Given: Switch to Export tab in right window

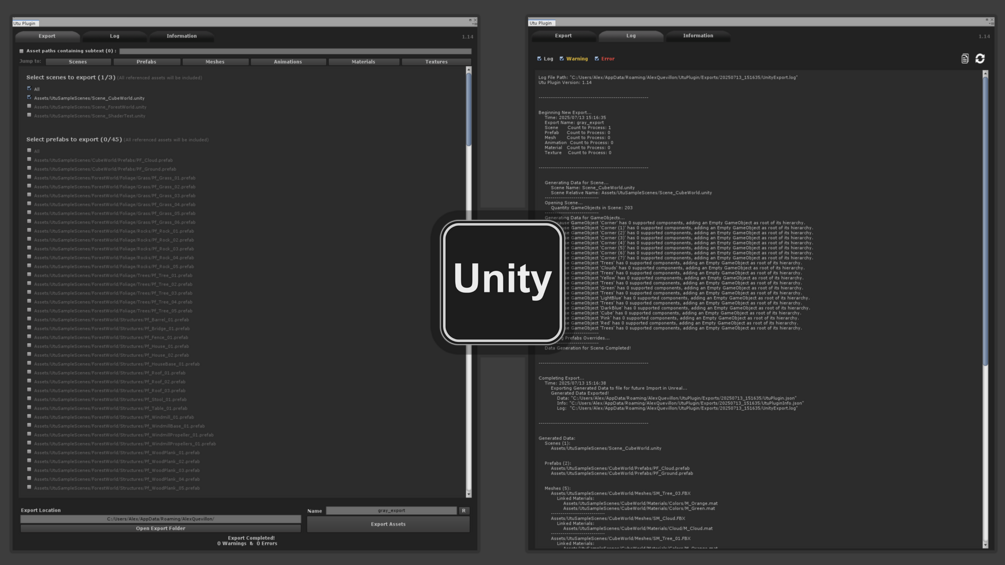Looking at the screenshot, I should [563, 36].
